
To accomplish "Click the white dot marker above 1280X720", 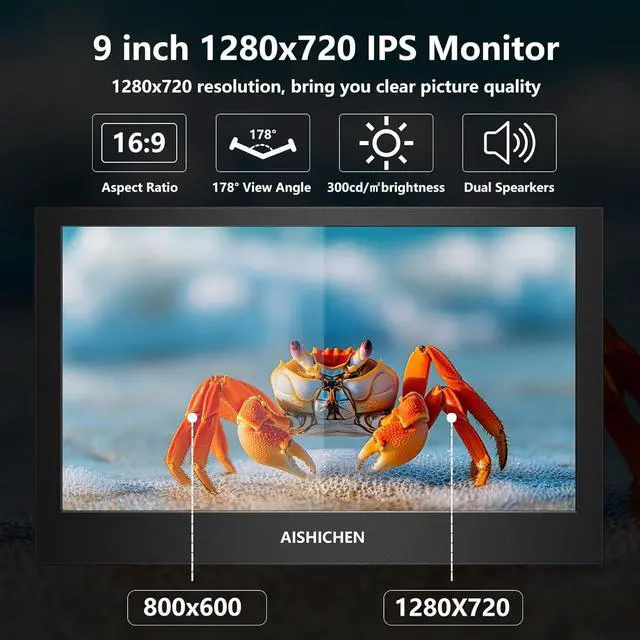I will [452, 416].
